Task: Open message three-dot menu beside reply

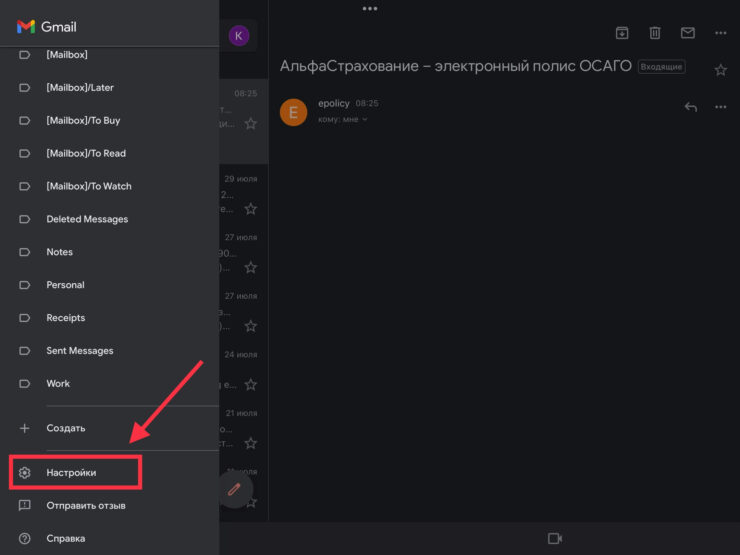Action: [721, 107]
